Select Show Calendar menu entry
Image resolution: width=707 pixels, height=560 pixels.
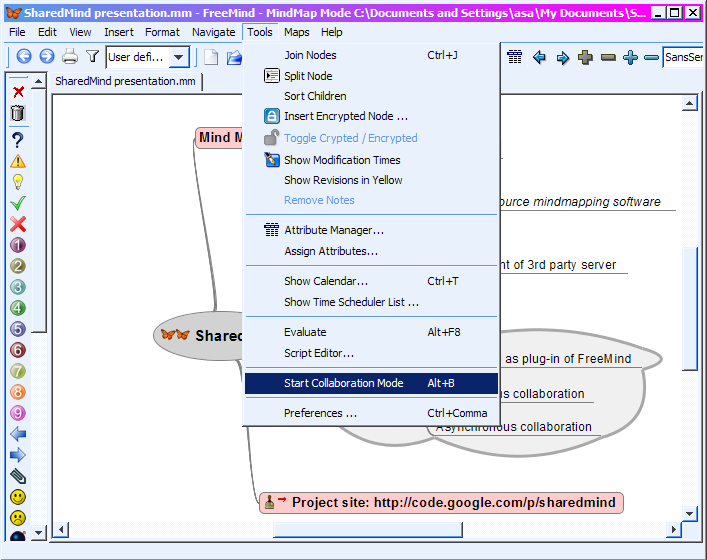tap(372, 281)
